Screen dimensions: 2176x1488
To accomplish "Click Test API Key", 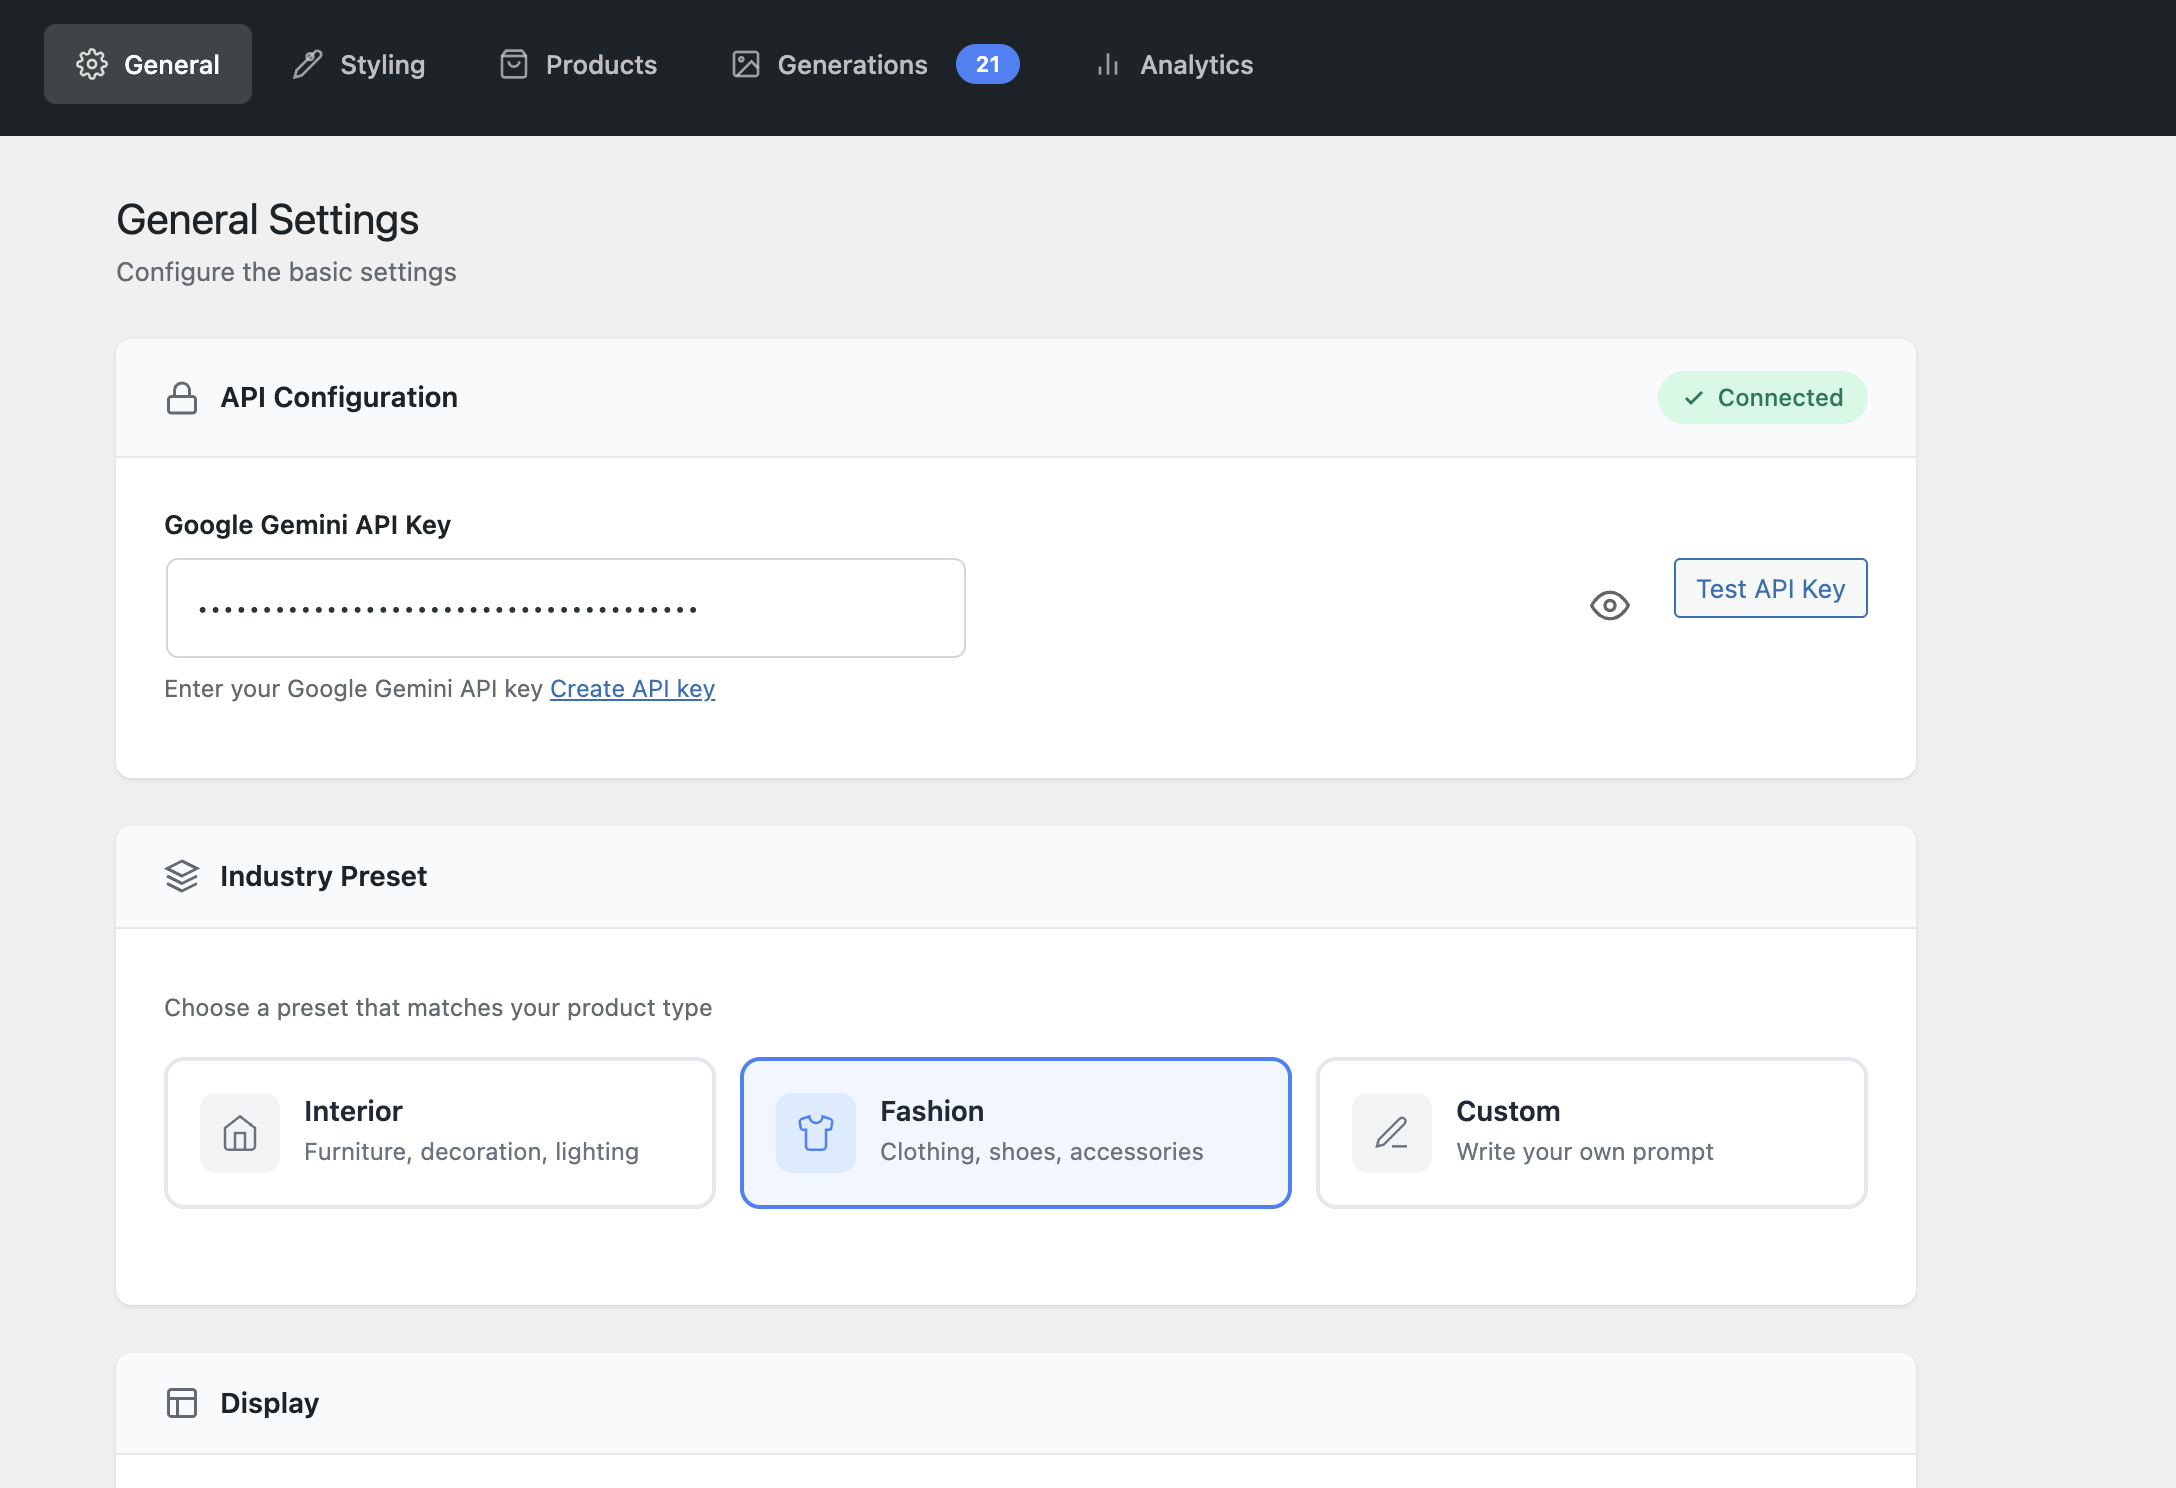I will point(1770,588).
